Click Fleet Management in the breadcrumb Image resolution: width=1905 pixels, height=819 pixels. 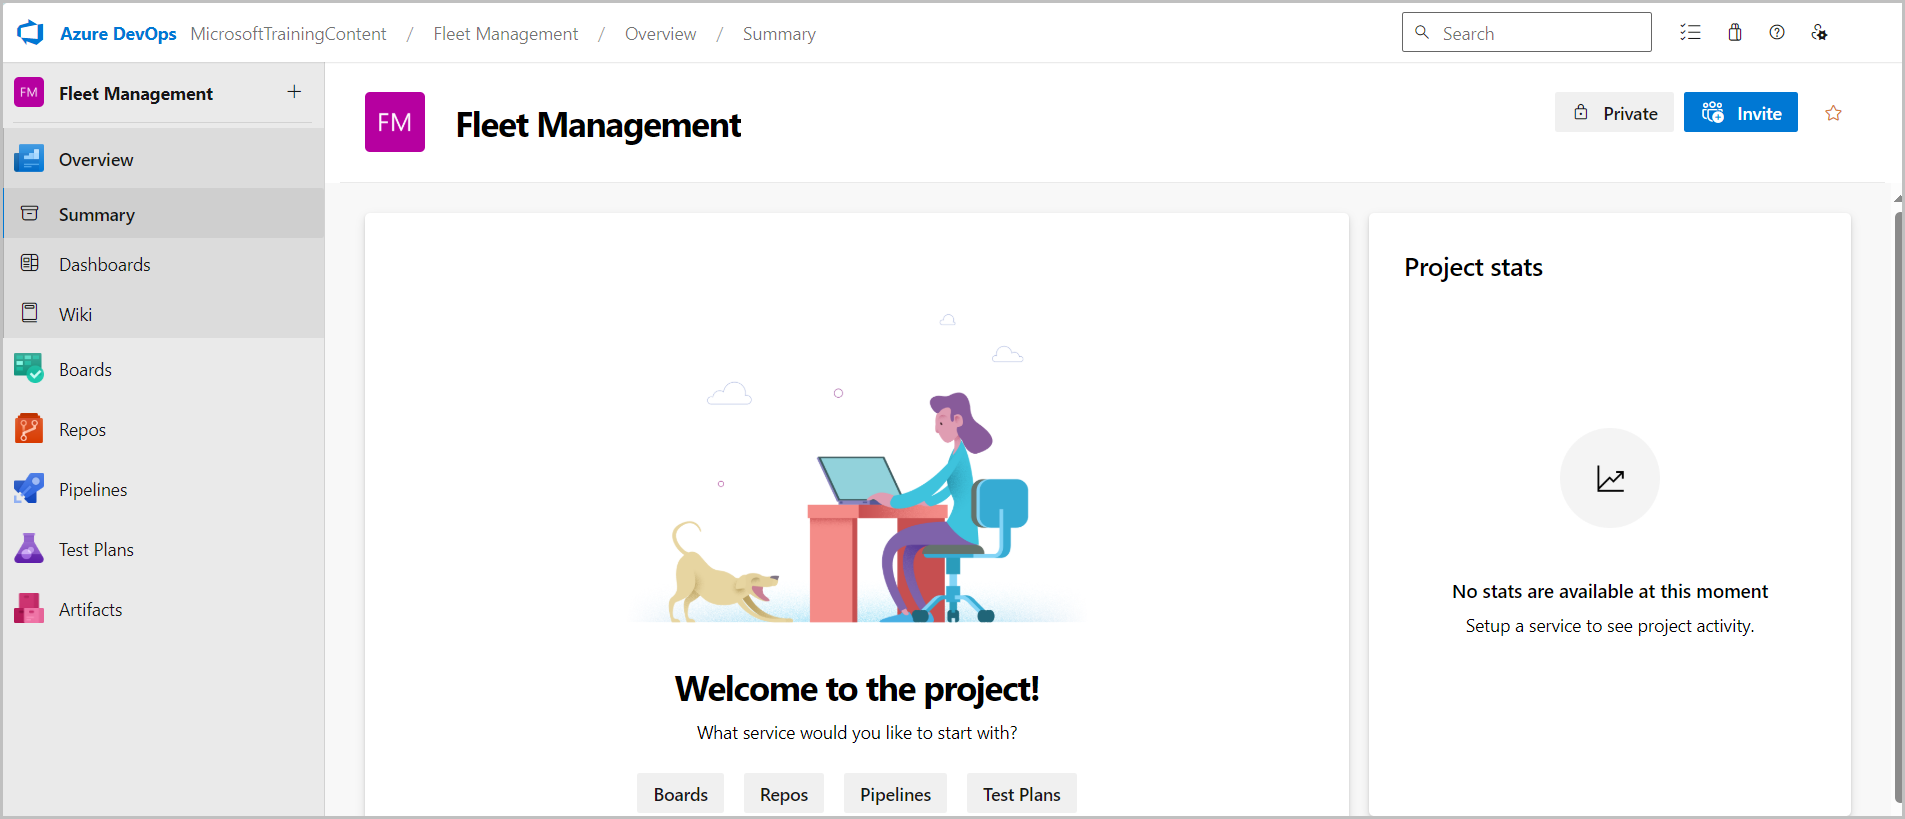pos(506,34)
